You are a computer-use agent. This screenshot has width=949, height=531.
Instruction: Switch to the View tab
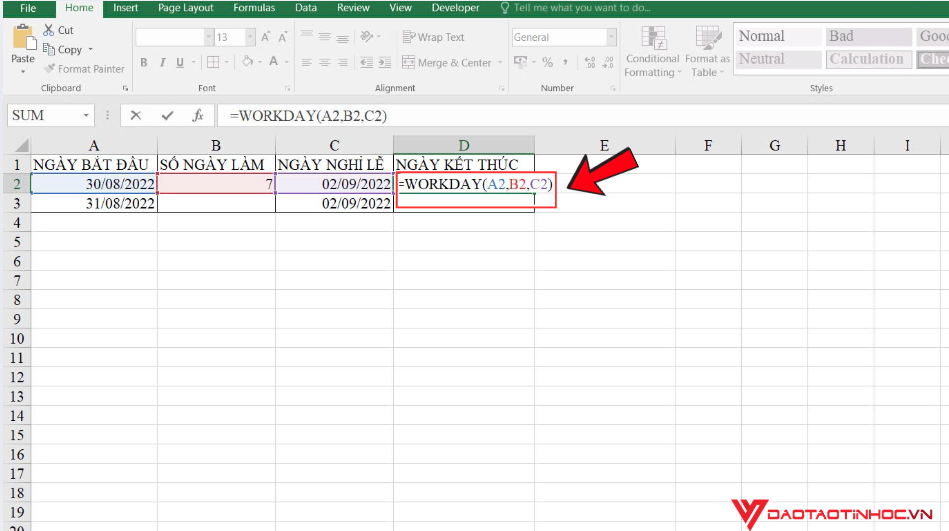tap(400, 8)
